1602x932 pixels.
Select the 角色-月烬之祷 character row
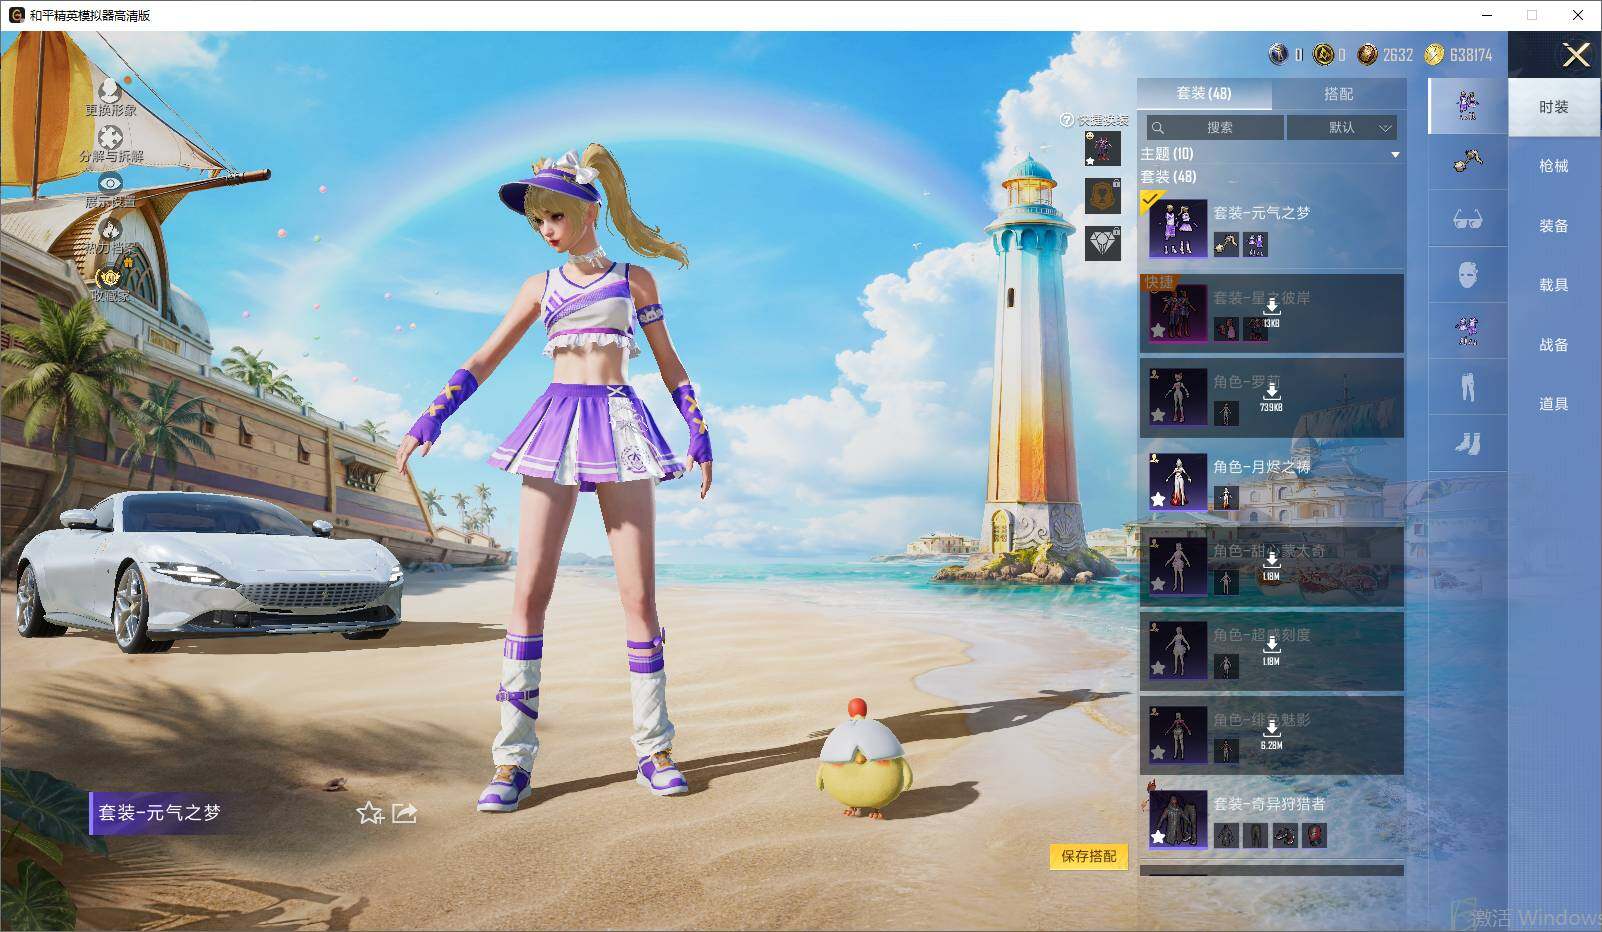pyautogui.click(x=1271, y=481)
